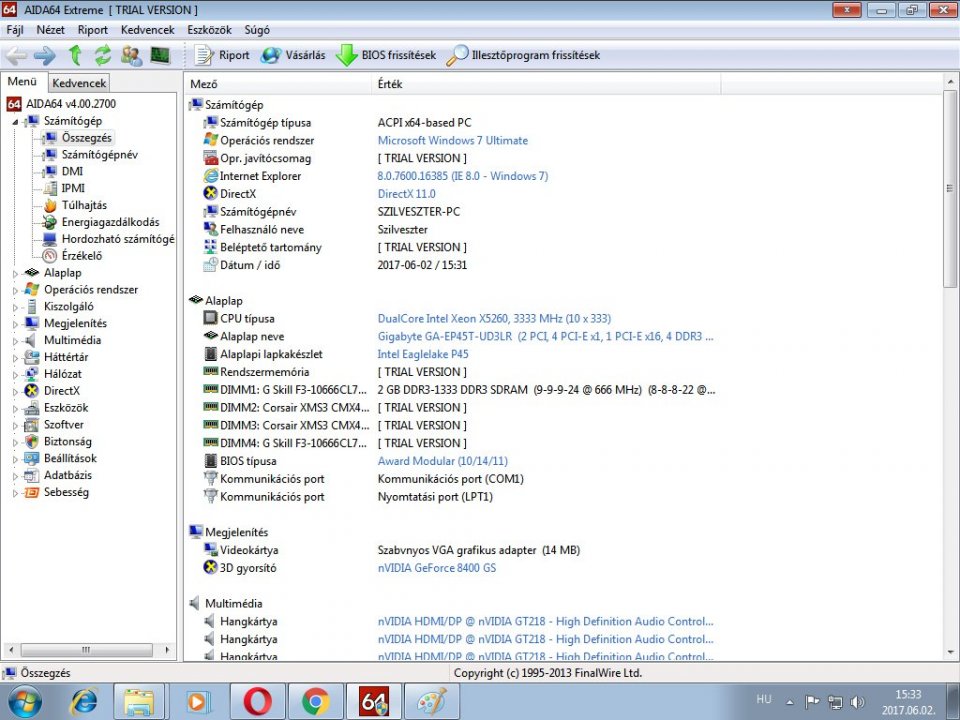Open the Nézet menu
960x720 pixels.
tap(50, 30)
